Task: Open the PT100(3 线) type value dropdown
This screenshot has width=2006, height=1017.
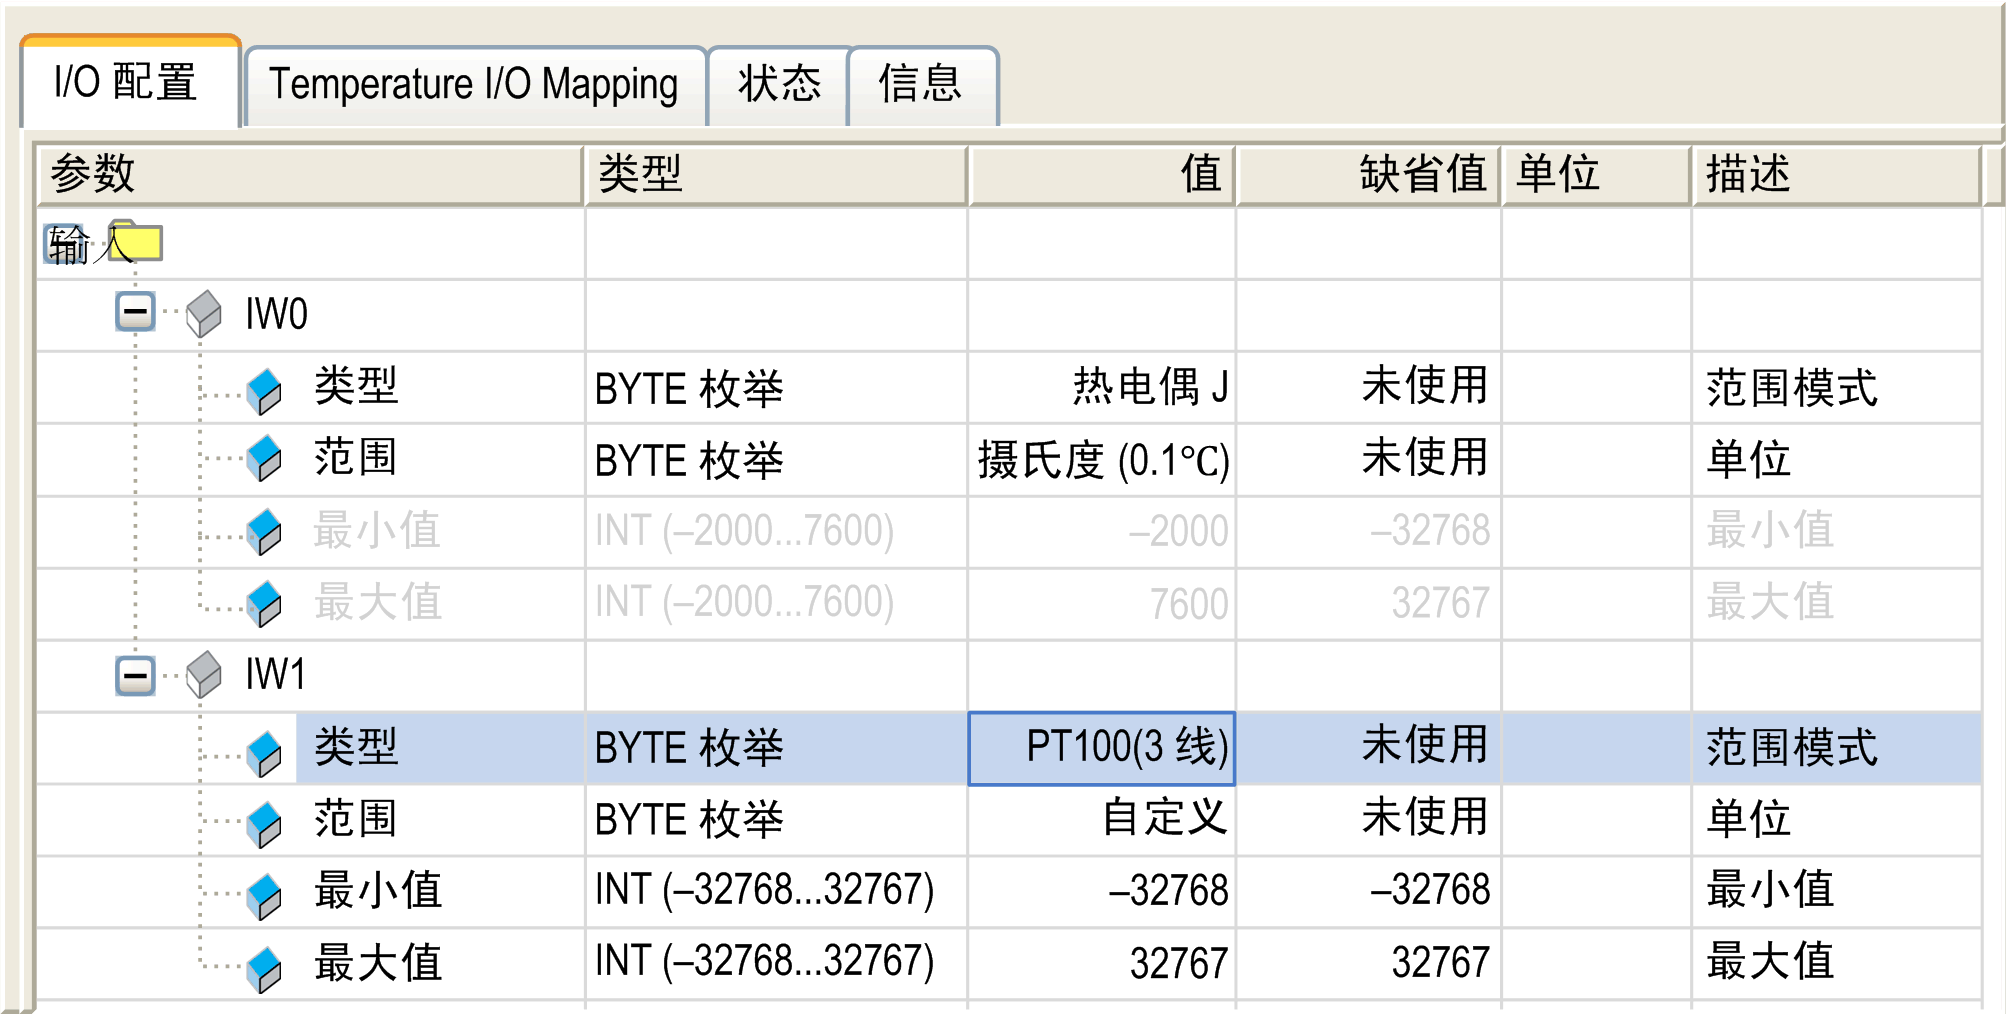Action: click(1101, 748)
